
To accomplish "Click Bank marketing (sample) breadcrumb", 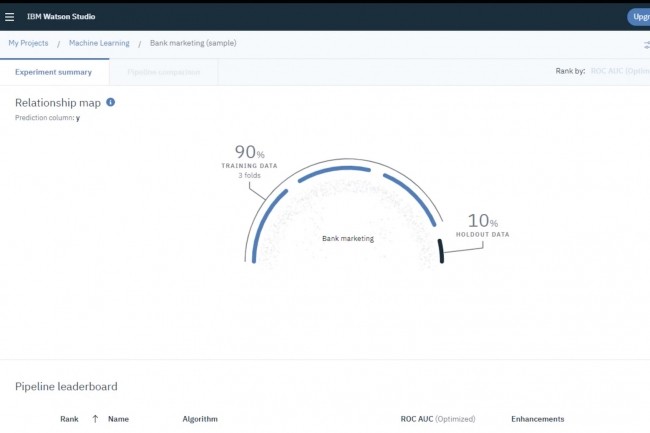I will (193, 43).
